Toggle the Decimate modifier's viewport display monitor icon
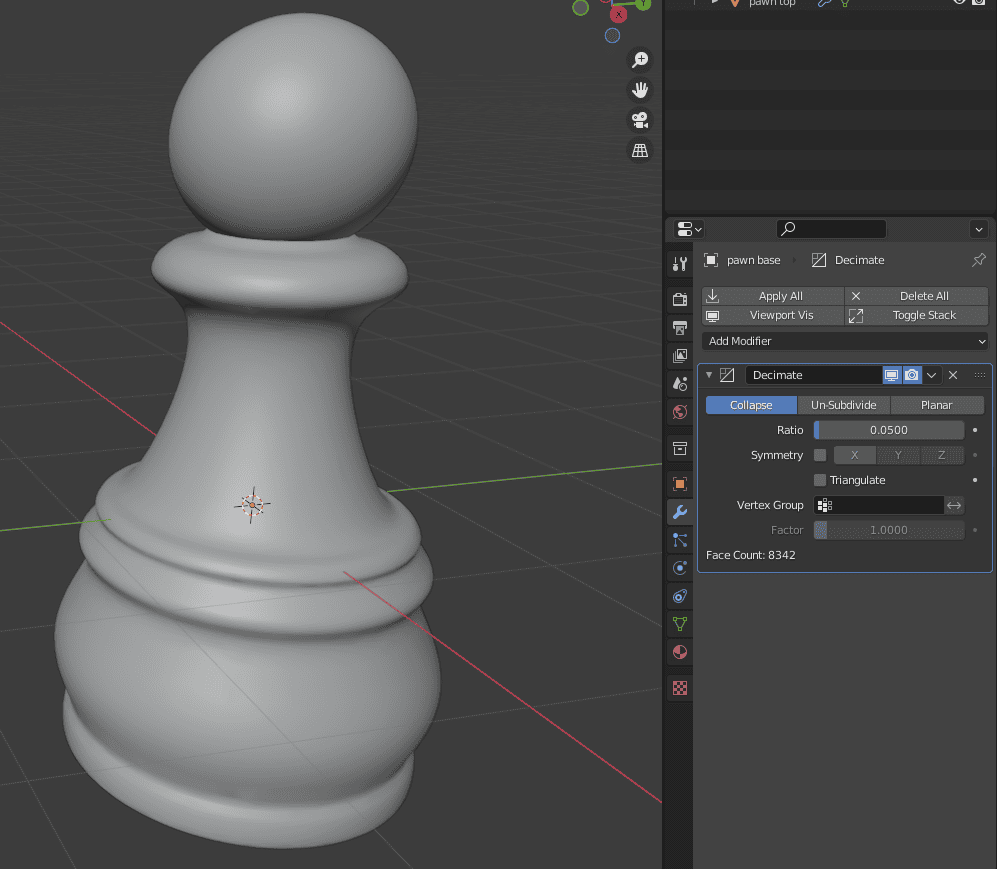 890,375
